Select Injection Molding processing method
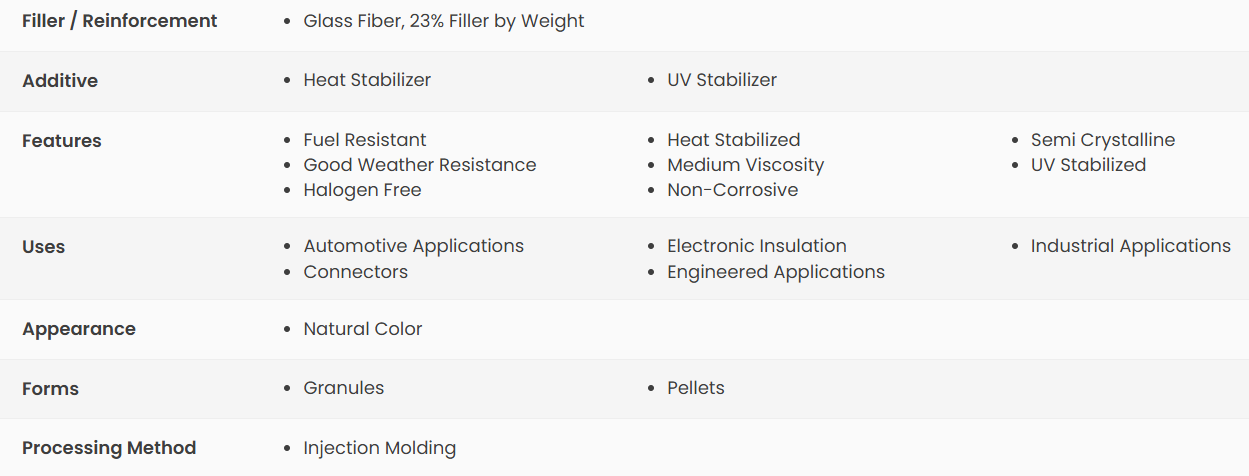The width and height of the screenshot is (1249, 476). (380, 448)
